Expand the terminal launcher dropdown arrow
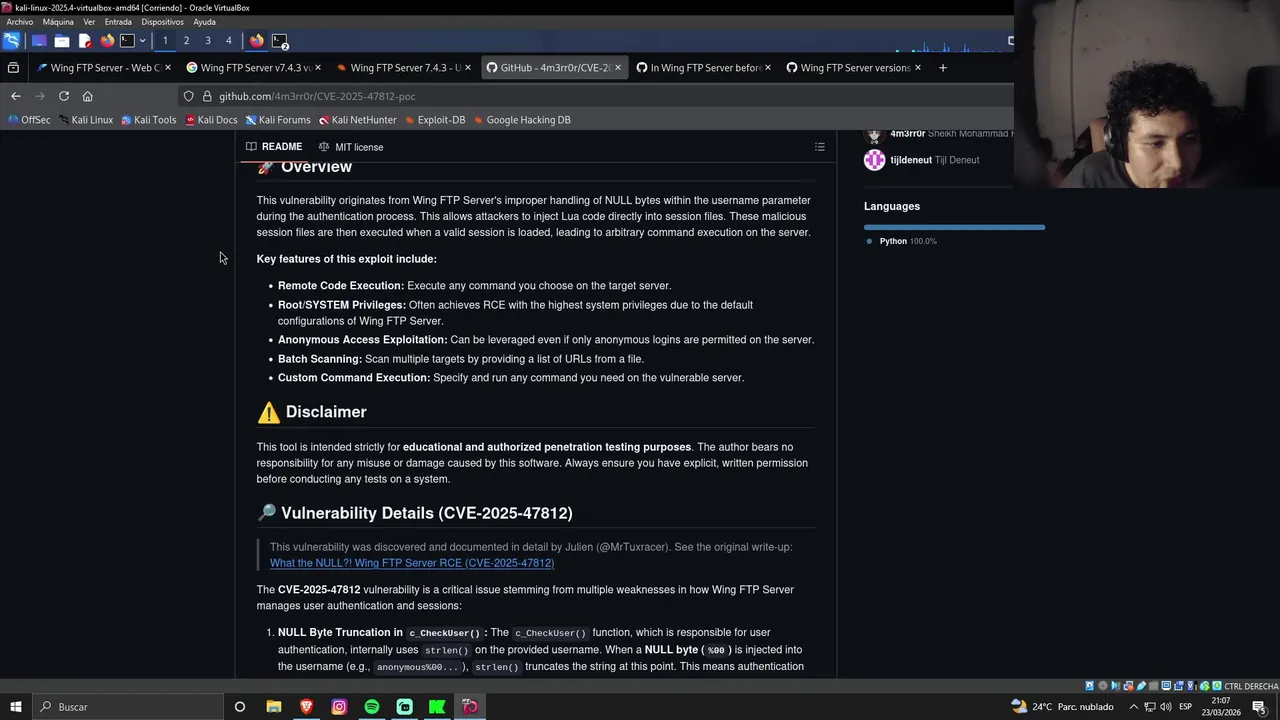The width and height of the screenshot is (1280, 720). pos(142,41)
